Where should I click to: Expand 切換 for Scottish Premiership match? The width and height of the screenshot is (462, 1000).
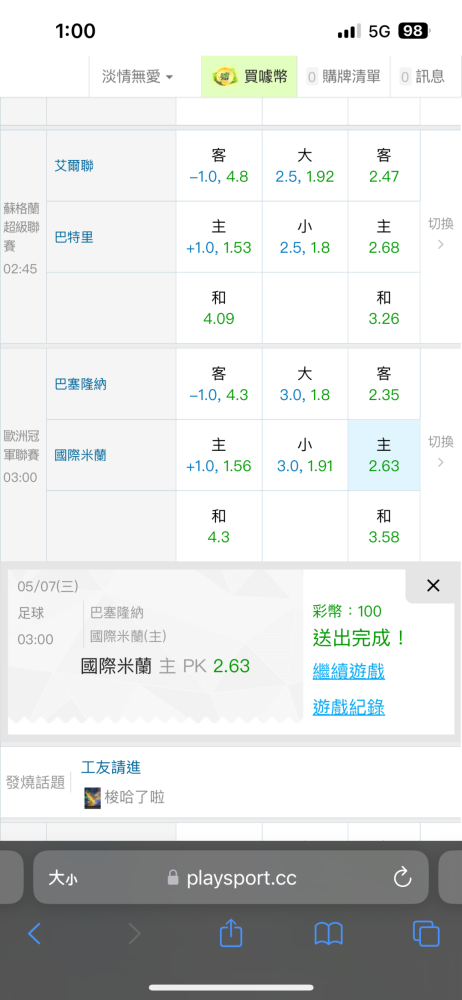tap(441, 233)
